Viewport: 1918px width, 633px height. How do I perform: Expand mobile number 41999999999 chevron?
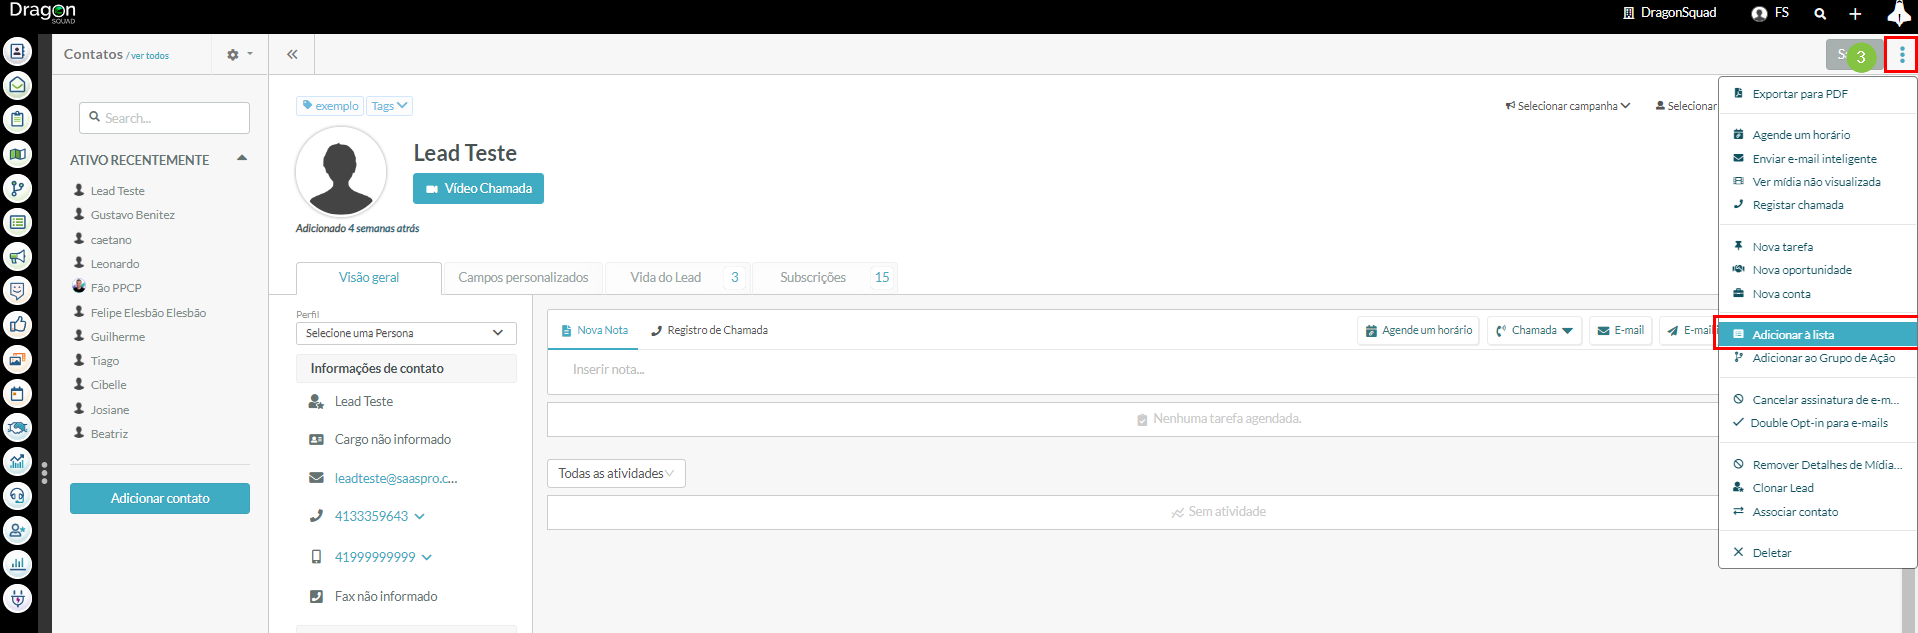click(x=427, y=558)
